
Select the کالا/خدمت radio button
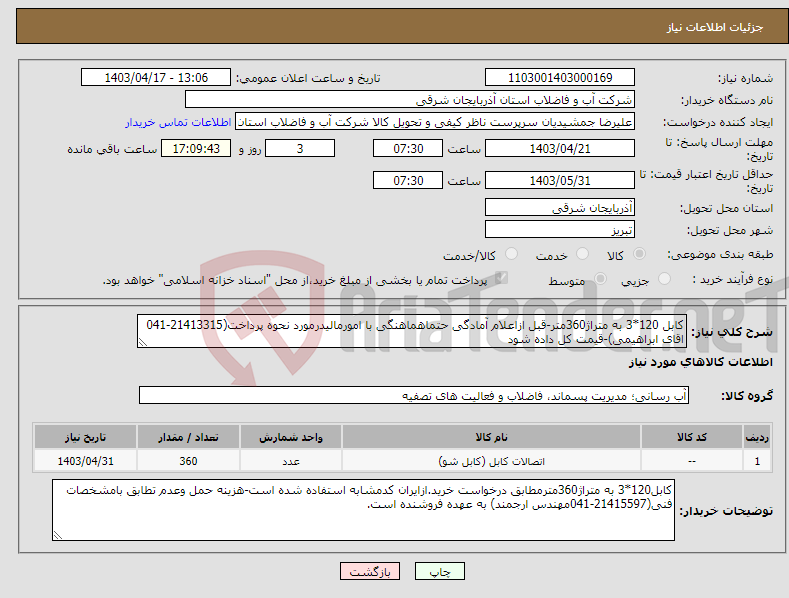[511, 254]
